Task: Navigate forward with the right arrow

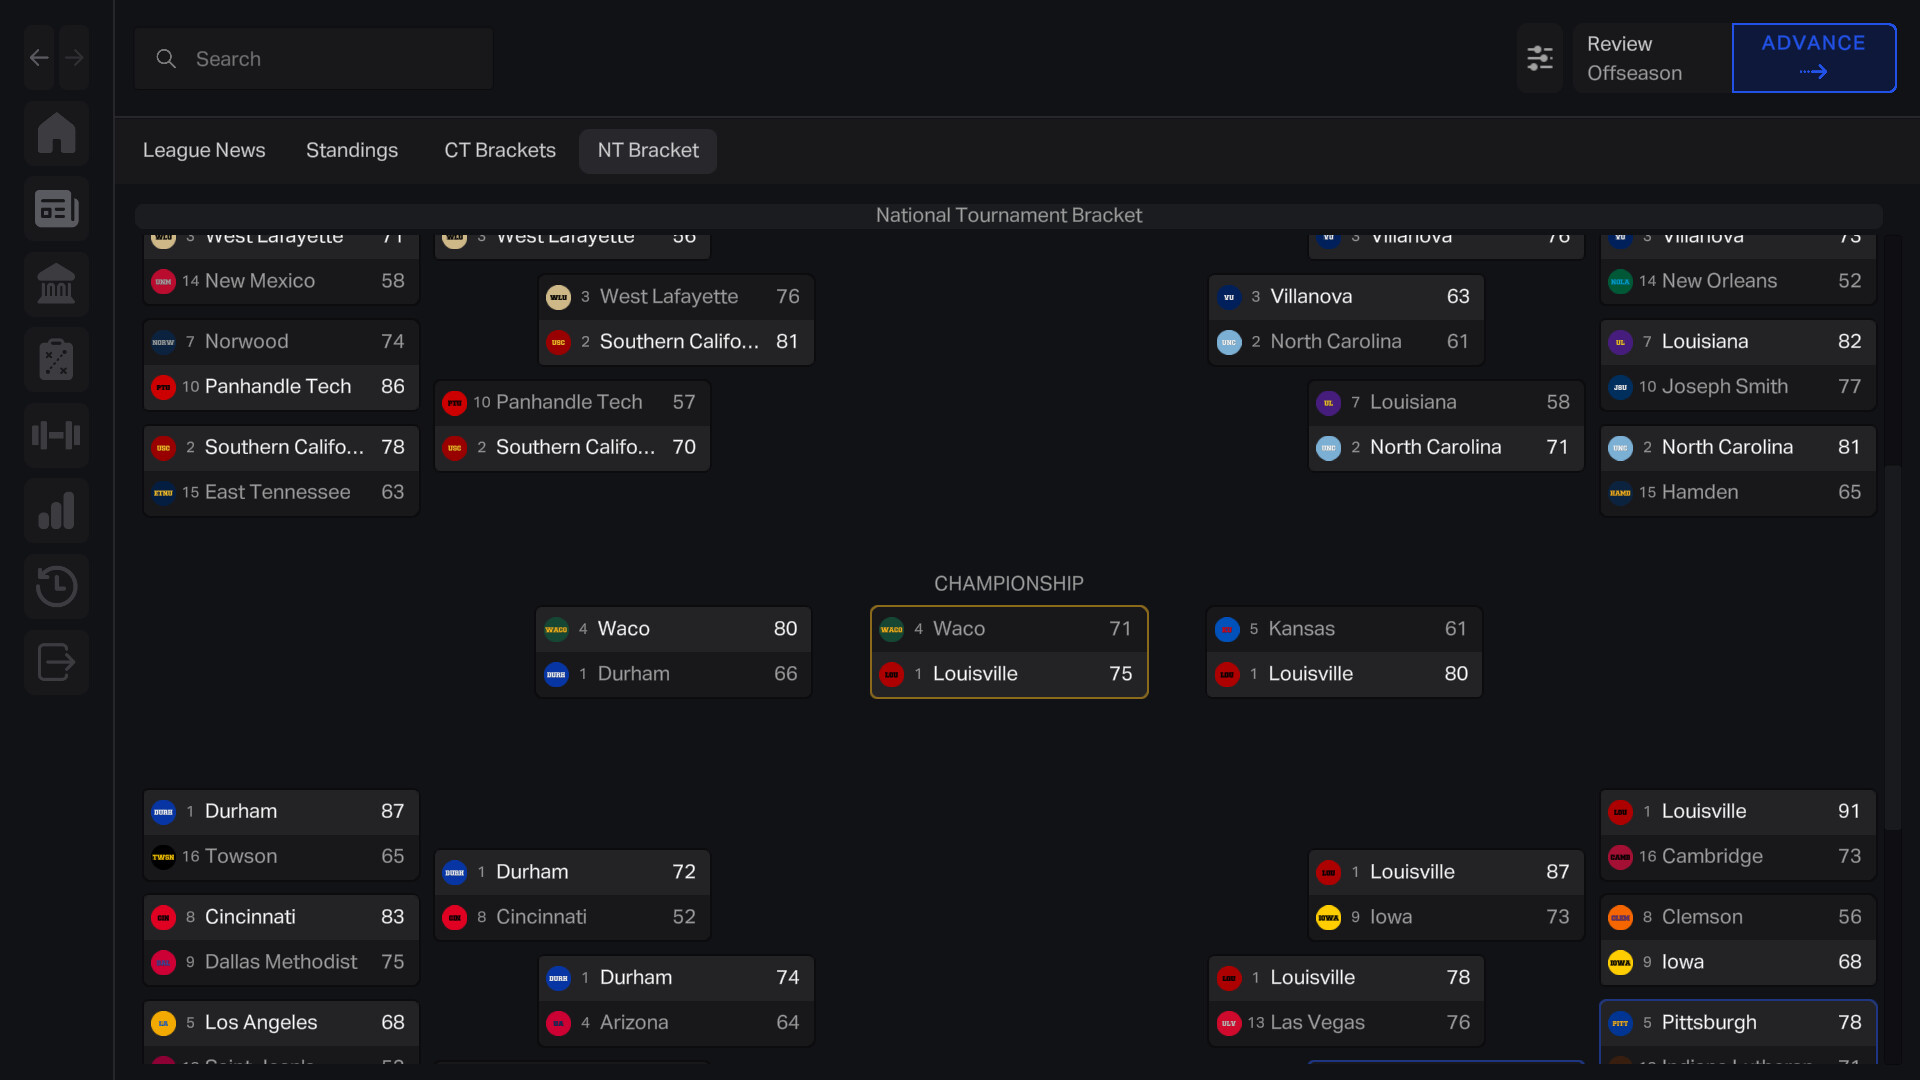Action: coord(74,58)
